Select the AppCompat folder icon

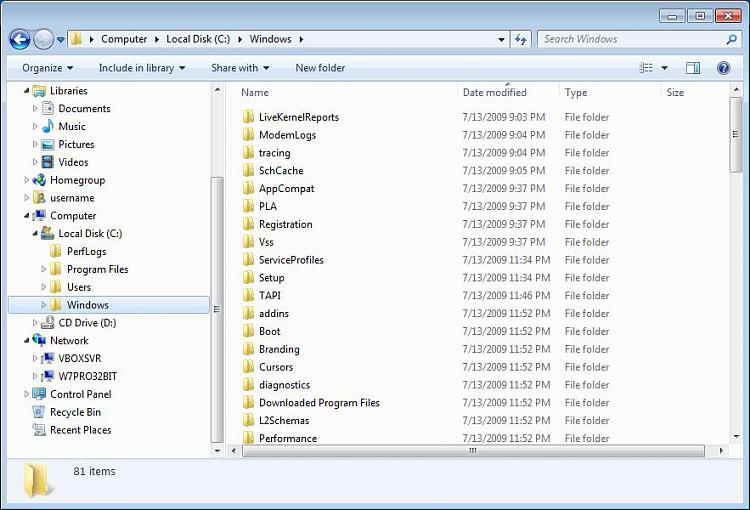(x=248, y=188)
